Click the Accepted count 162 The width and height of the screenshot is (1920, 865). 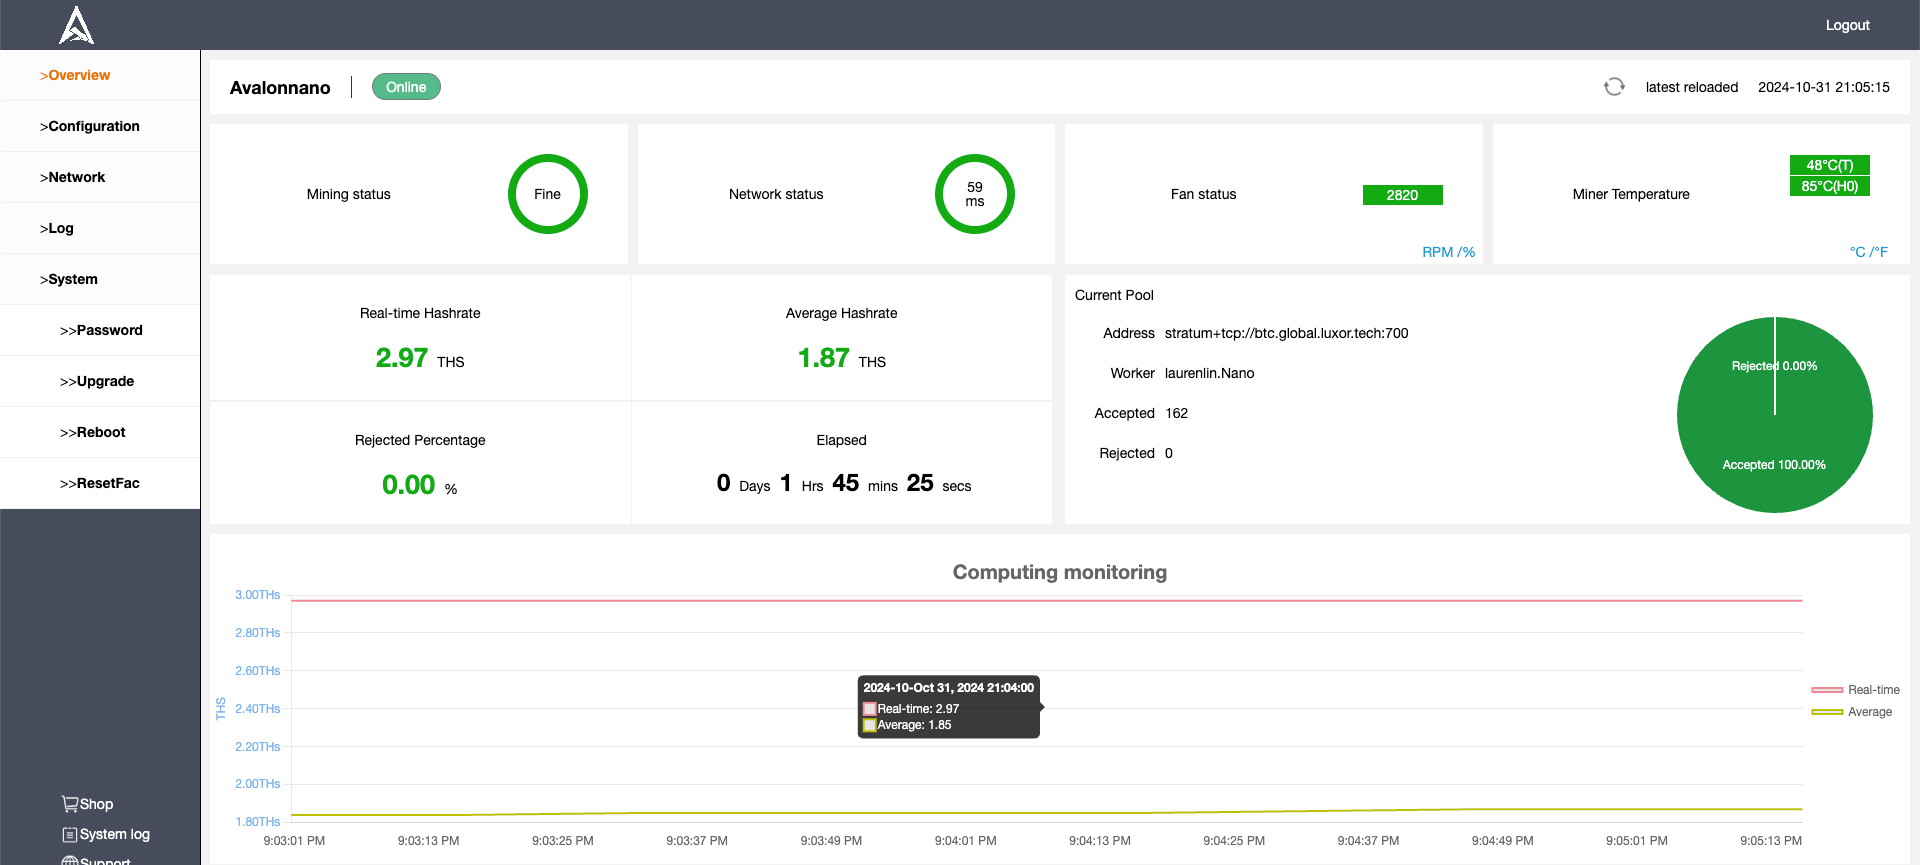[1176, 413]
